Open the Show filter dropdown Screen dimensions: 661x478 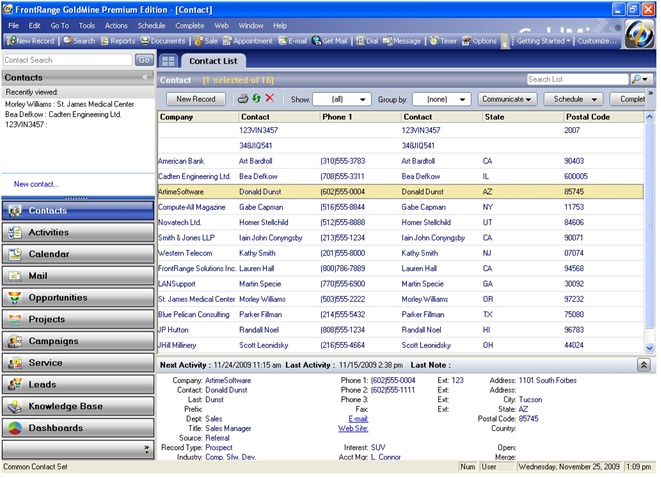pos(342,99)
